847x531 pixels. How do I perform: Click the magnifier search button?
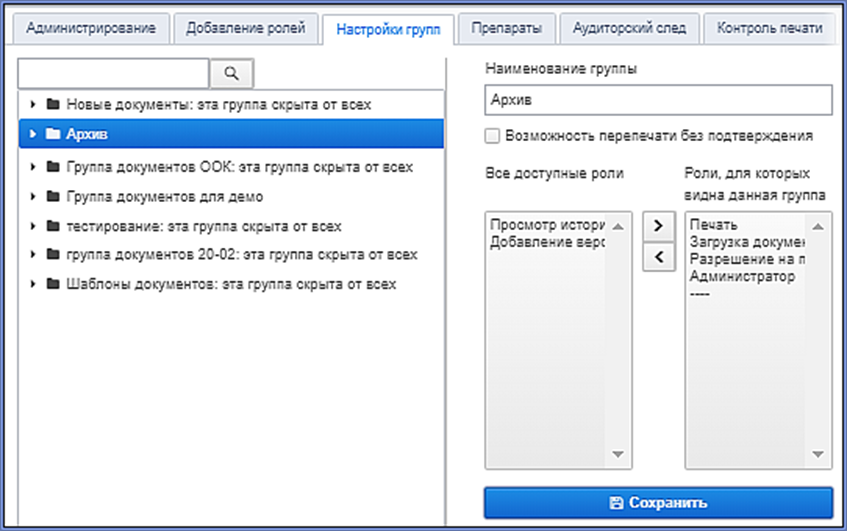pyautogui.click(x=231, y=73)
